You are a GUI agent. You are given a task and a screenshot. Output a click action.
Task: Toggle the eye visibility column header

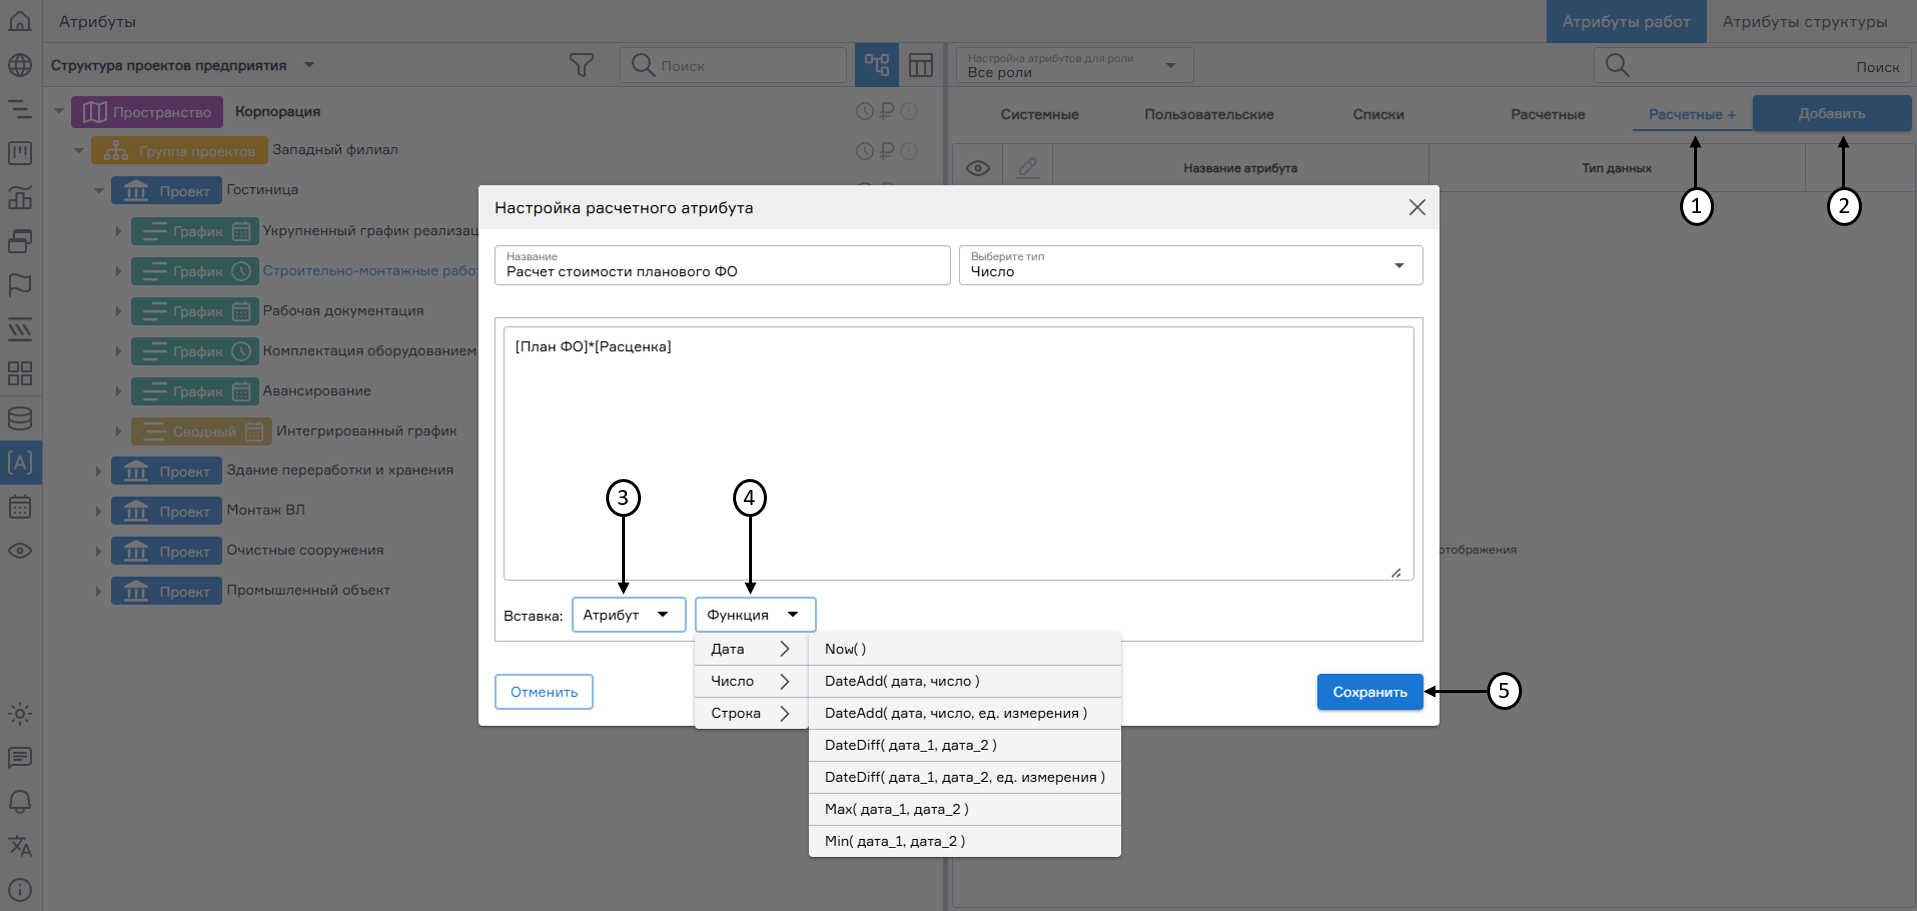[978, 168]
